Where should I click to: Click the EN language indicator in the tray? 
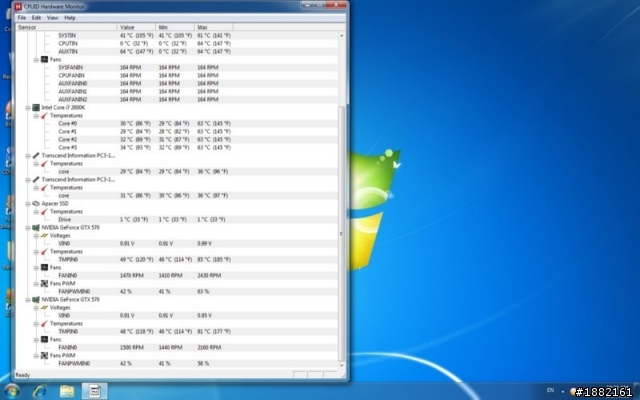click(x=550, y=391)
